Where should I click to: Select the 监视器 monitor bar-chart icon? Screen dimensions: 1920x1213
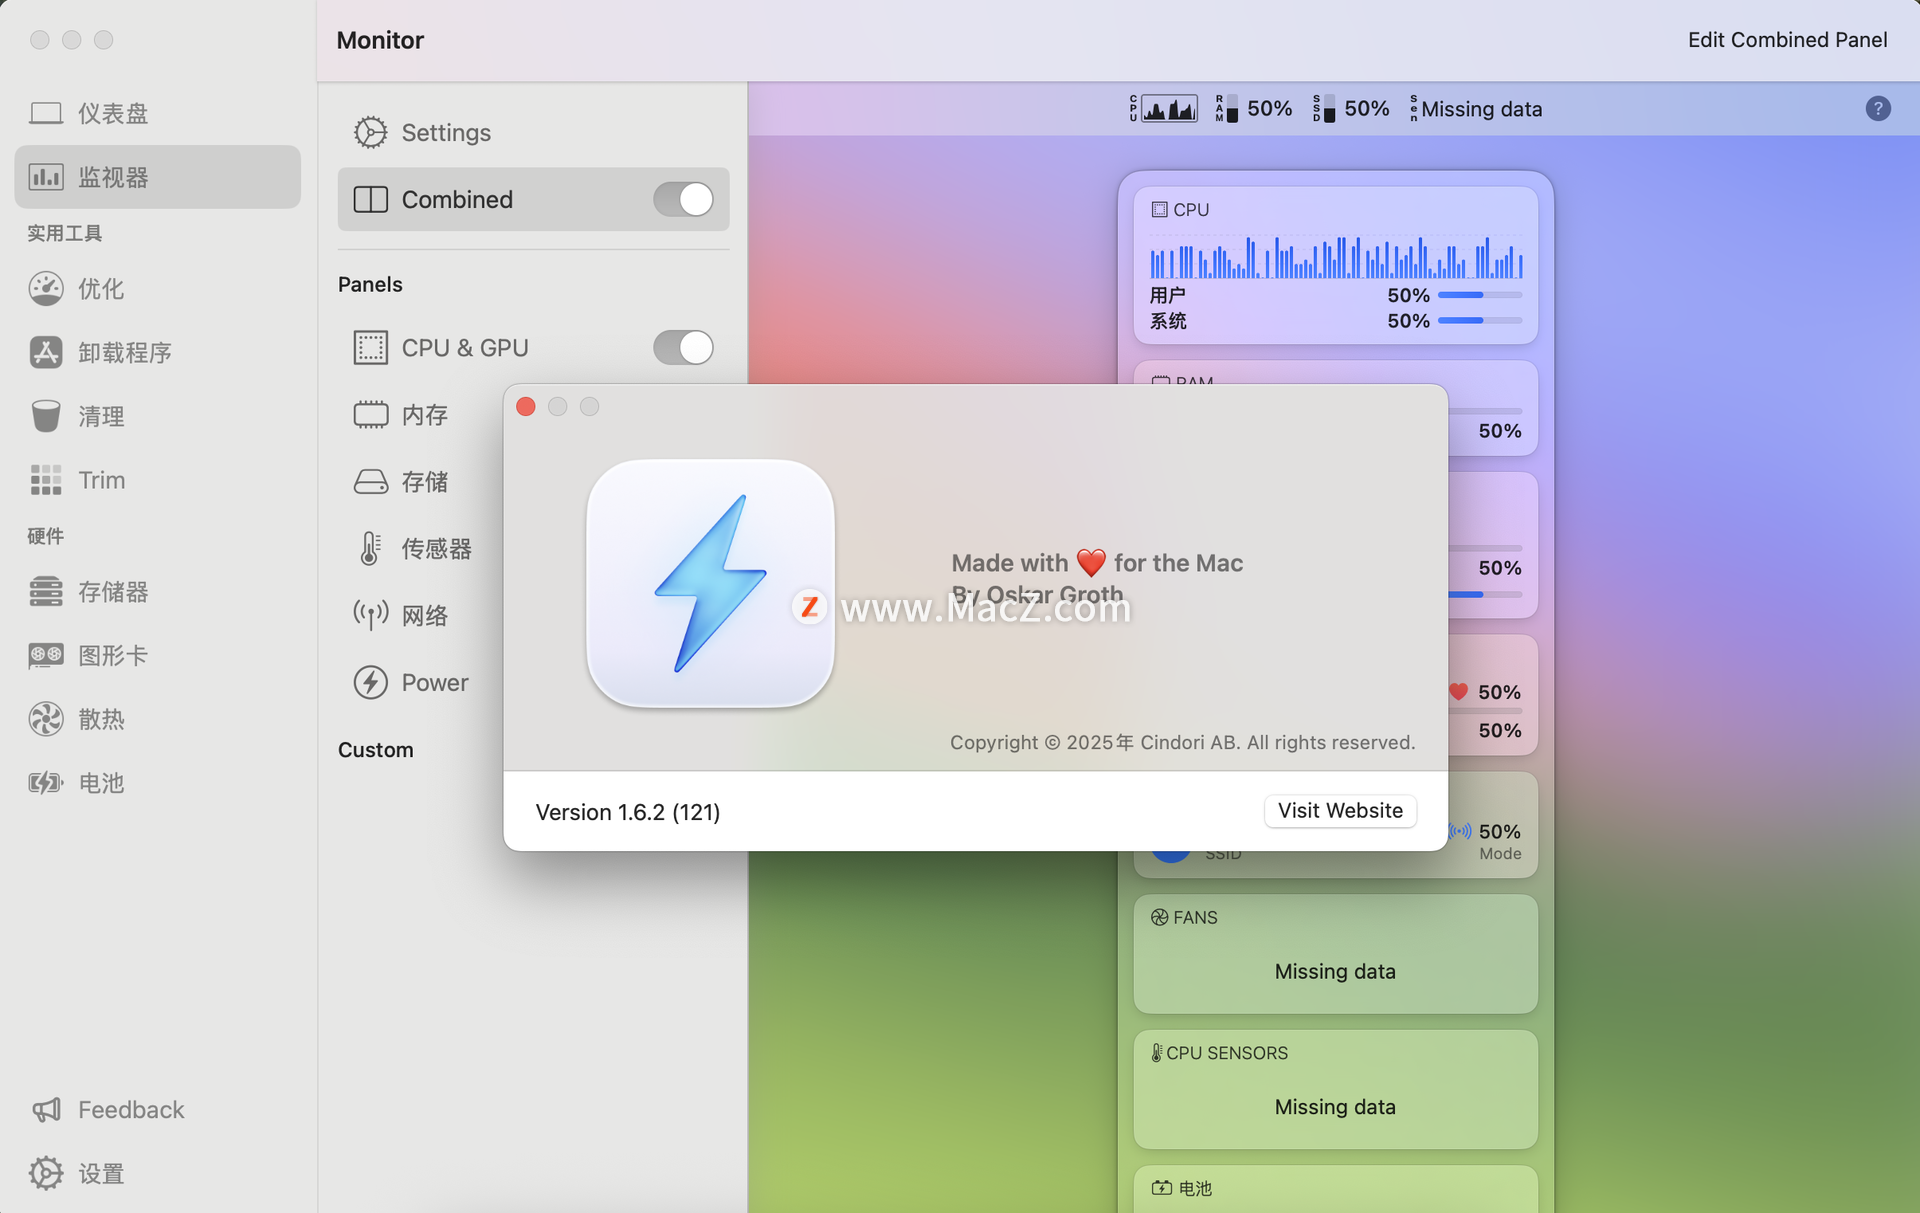tap(46, 177)
